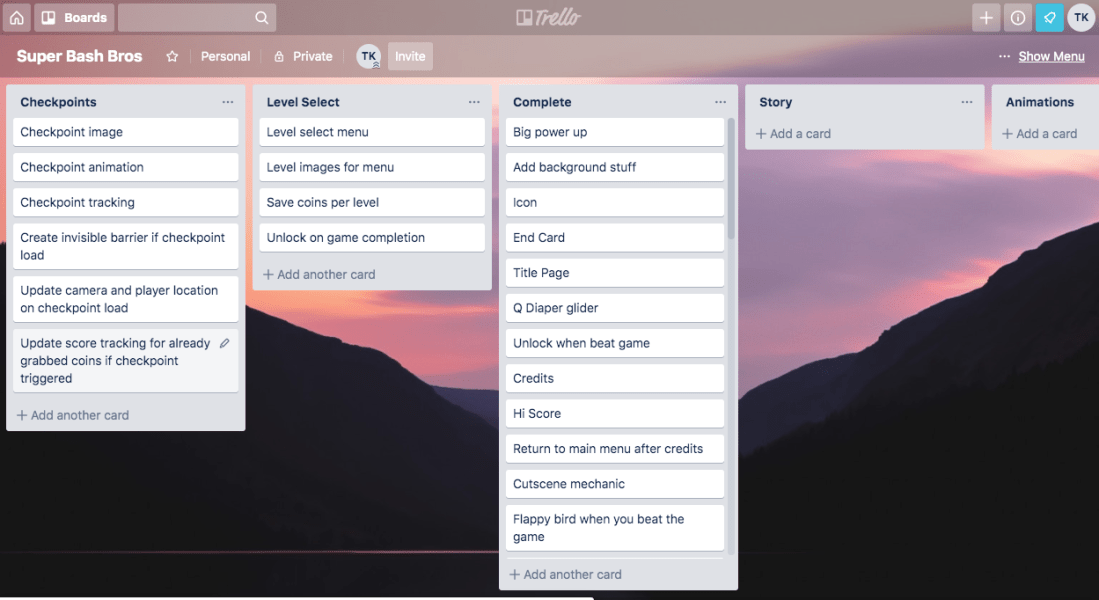Click the TK member avatar on the board
Image resolution: width=1099 pixels, height=600 pixels.
click(368, 56)
